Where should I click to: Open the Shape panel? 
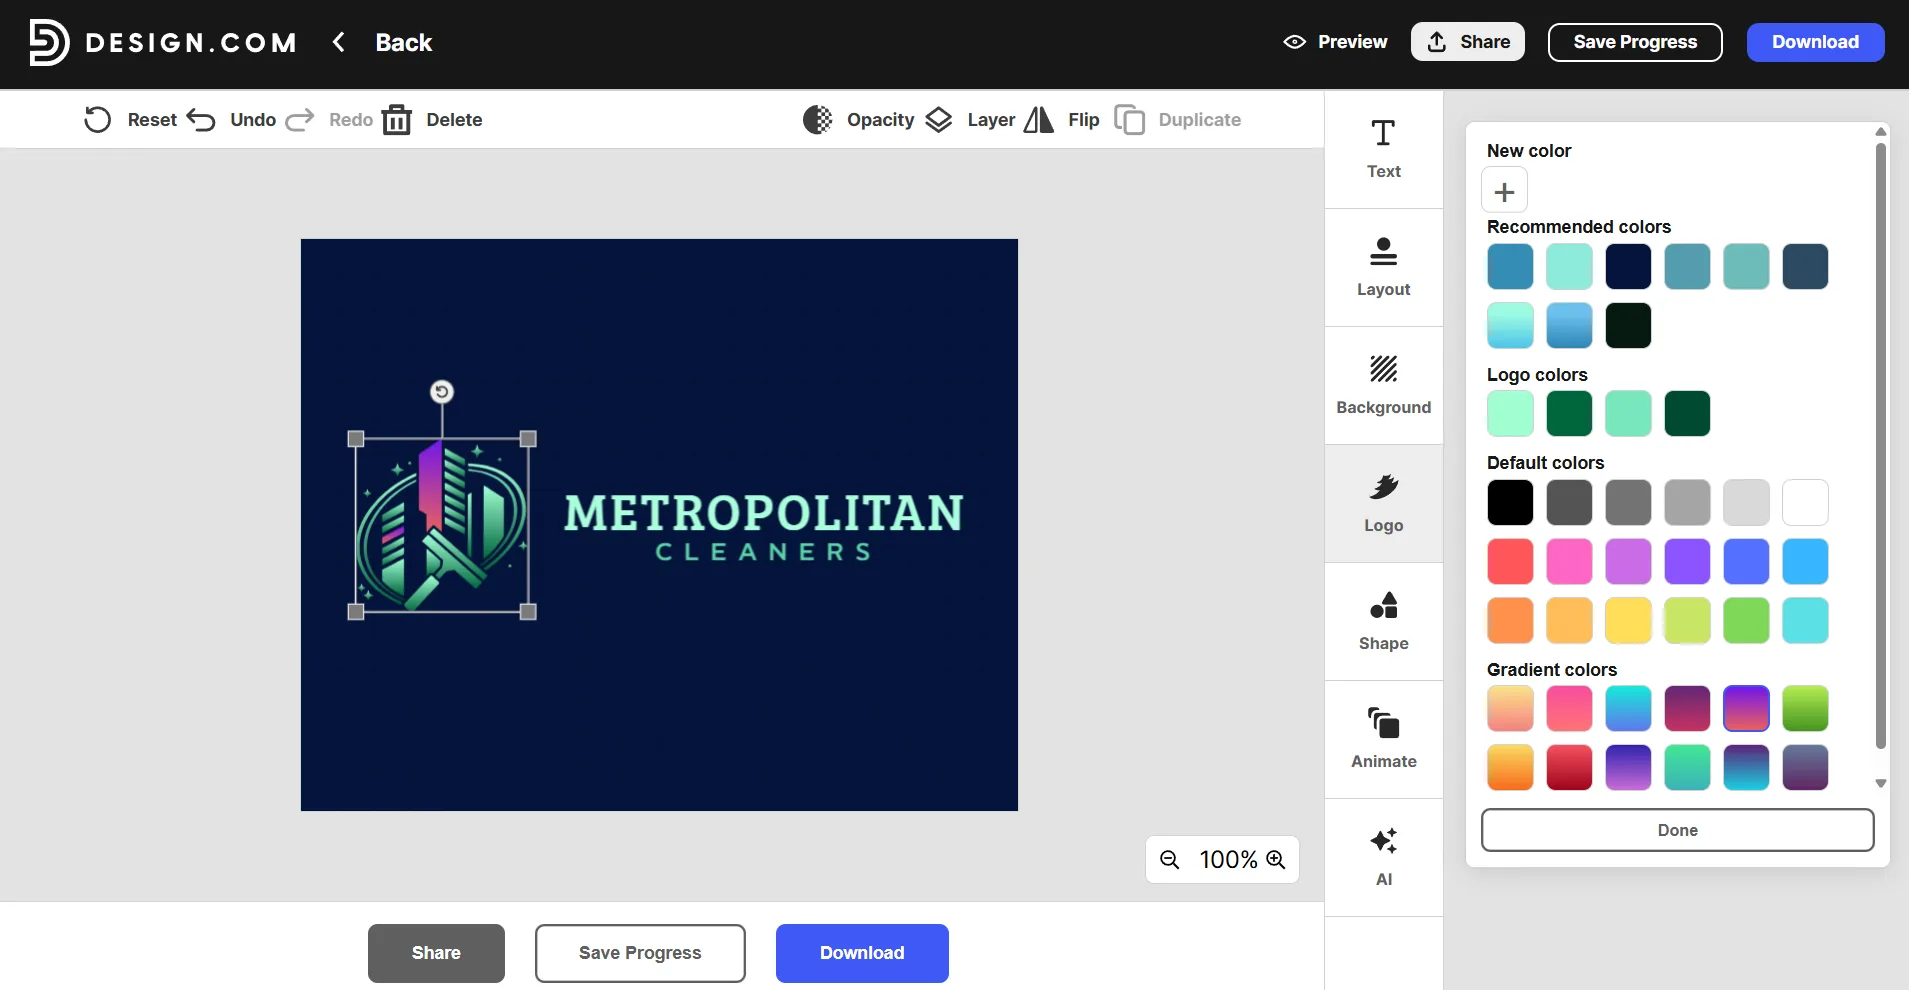pos(1384,621)
